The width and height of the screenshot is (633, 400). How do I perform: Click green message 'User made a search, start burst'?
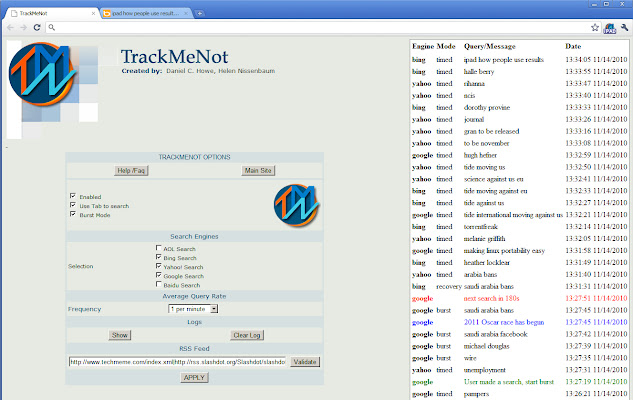509,382
